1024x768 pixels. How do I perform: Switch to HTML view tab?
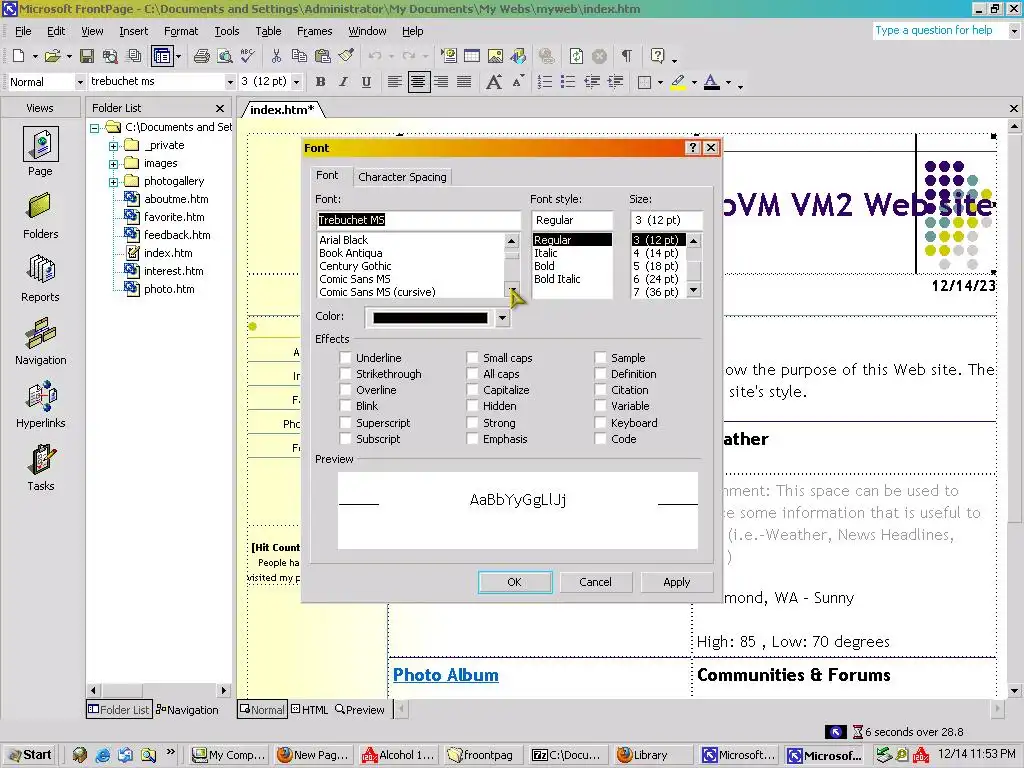[x=310, y=710]
